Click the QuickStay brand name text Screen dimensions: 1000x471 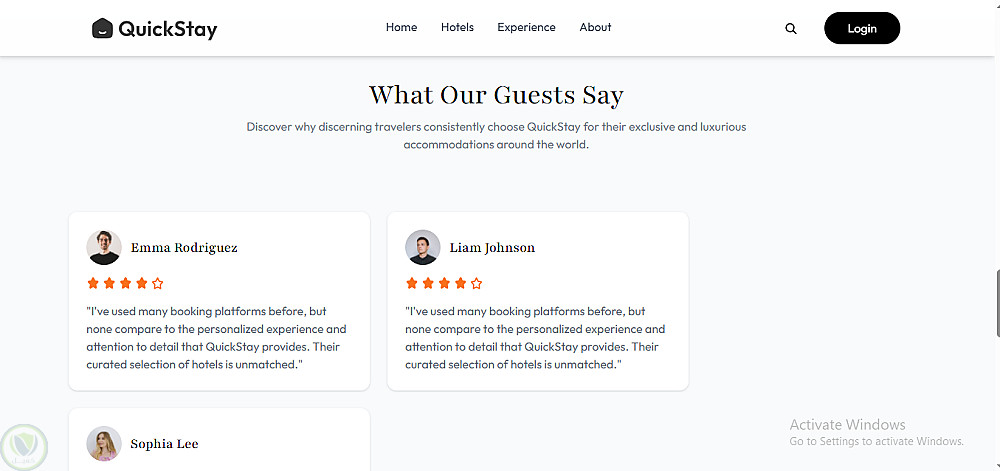coord(167,29)
